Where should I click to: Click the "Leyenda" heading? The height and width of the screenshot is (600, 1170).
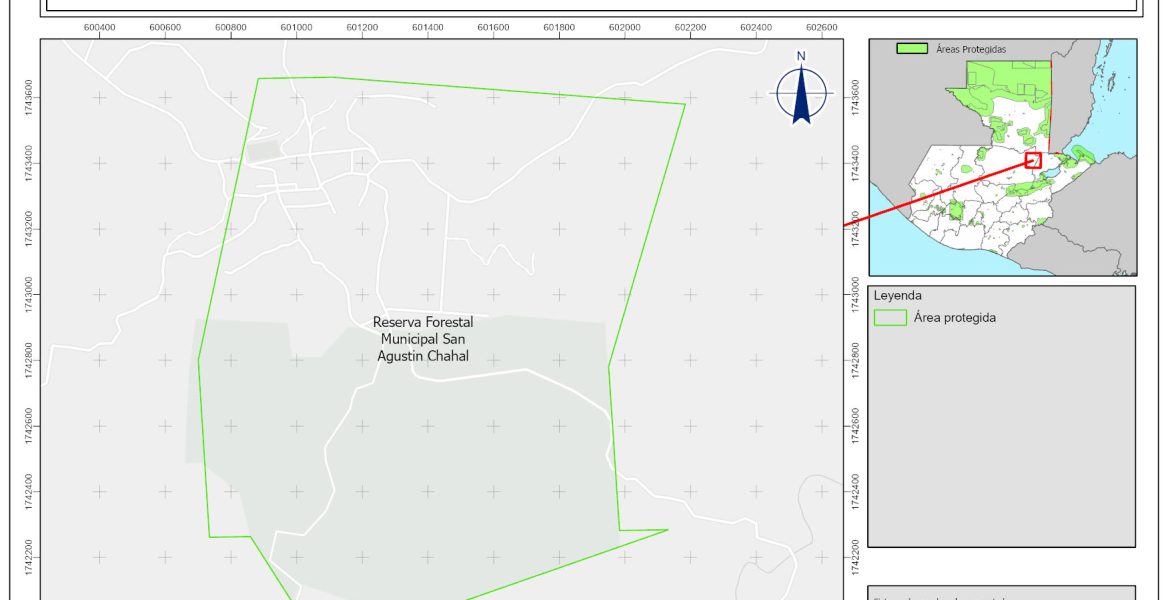897,296
